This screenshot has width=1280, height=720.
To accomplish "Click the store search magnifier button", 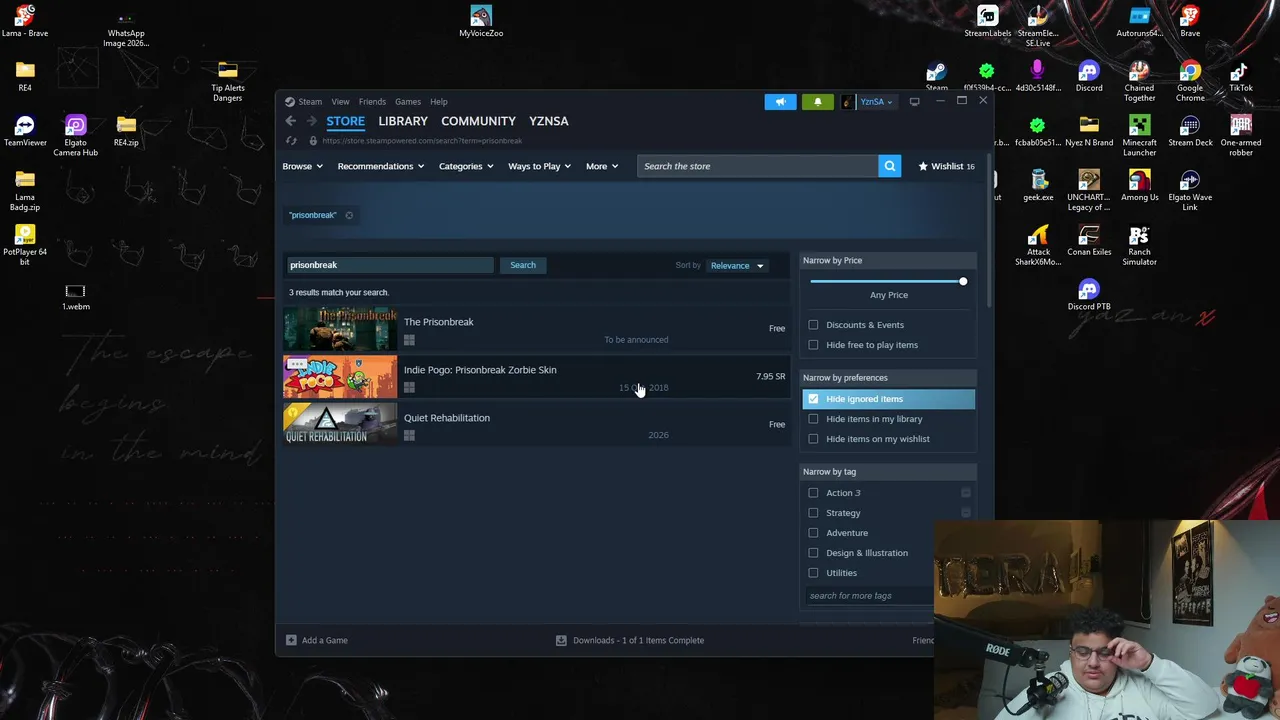I will (x=889, y=166).
